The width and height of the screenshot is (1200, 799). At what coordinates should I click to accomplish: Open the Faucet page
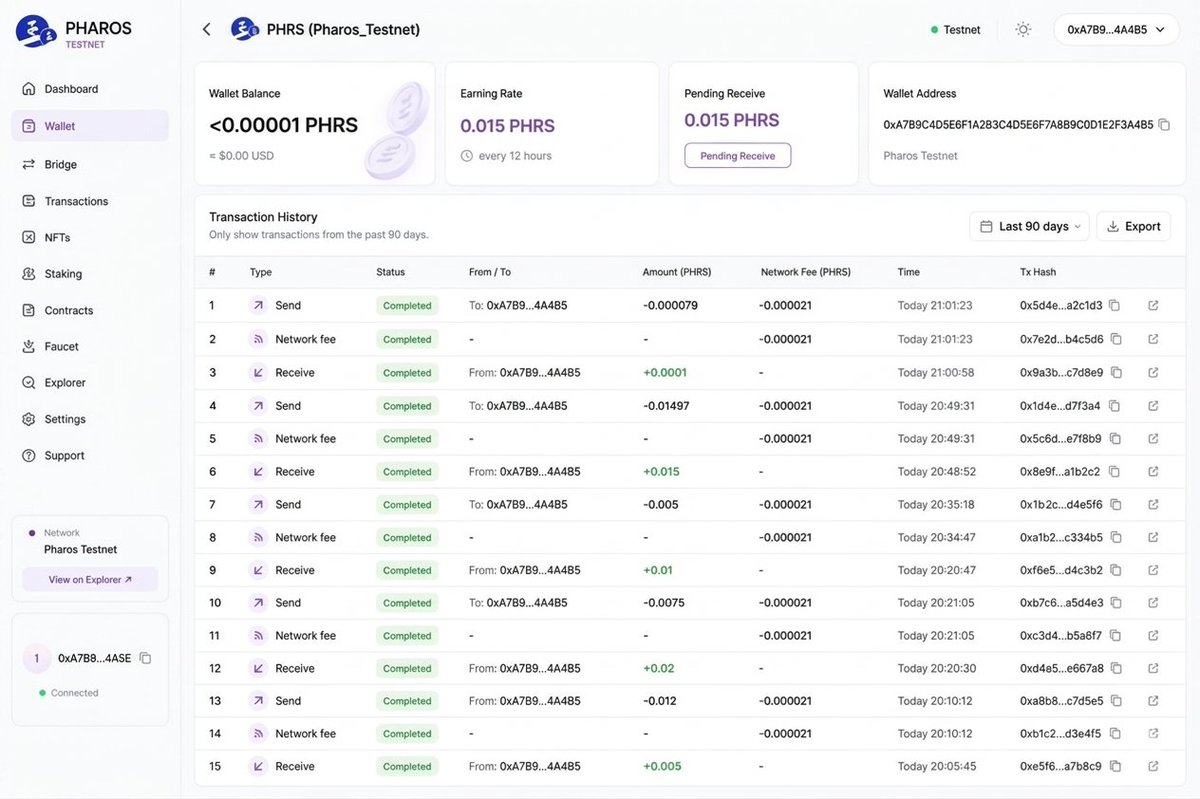(90, 346)
